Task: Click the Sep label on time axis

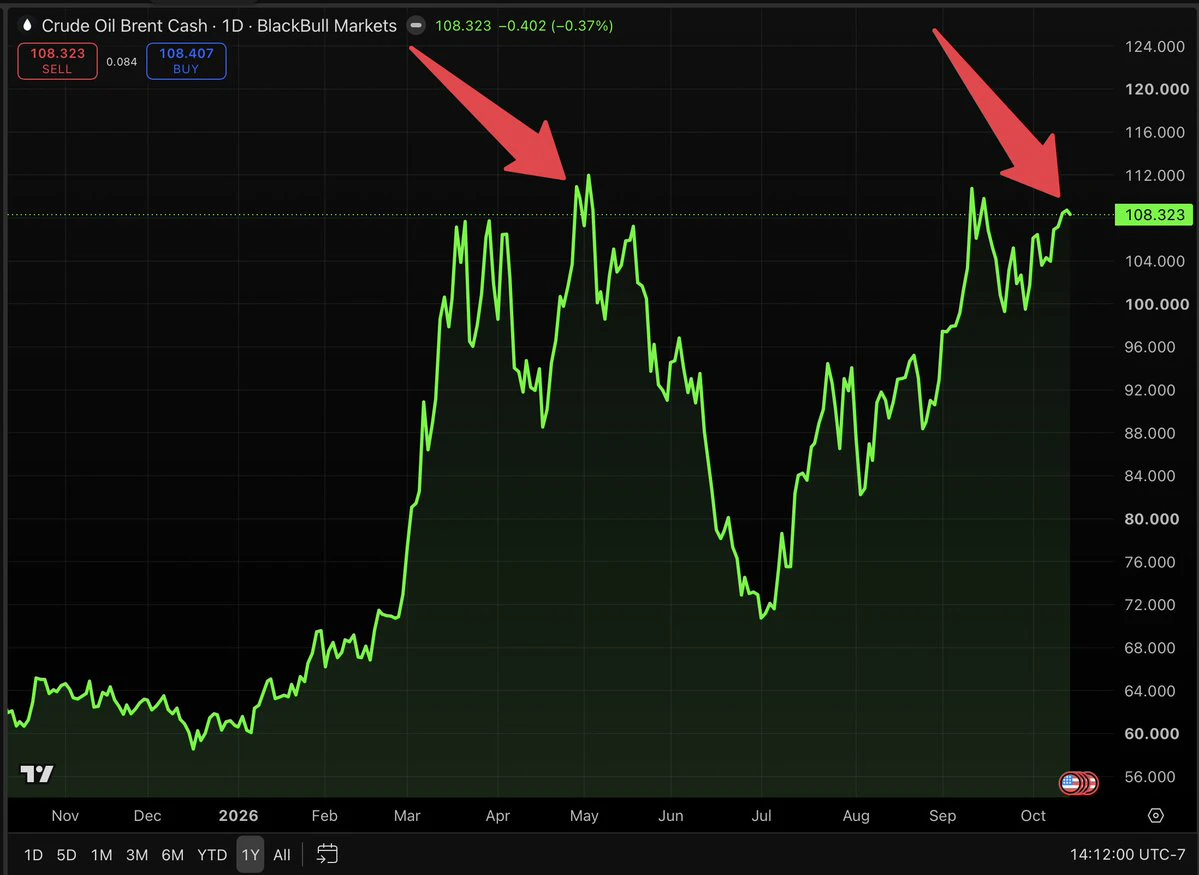Action: (x=942, y=815)
